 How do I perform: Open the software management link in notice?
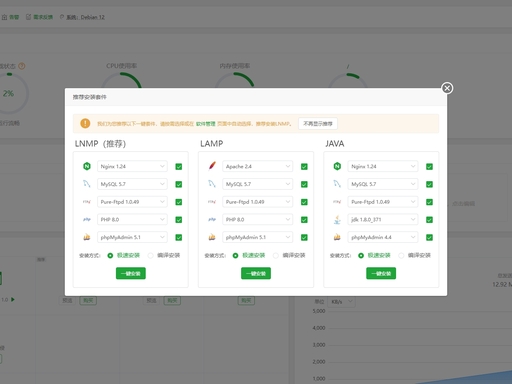205,124
